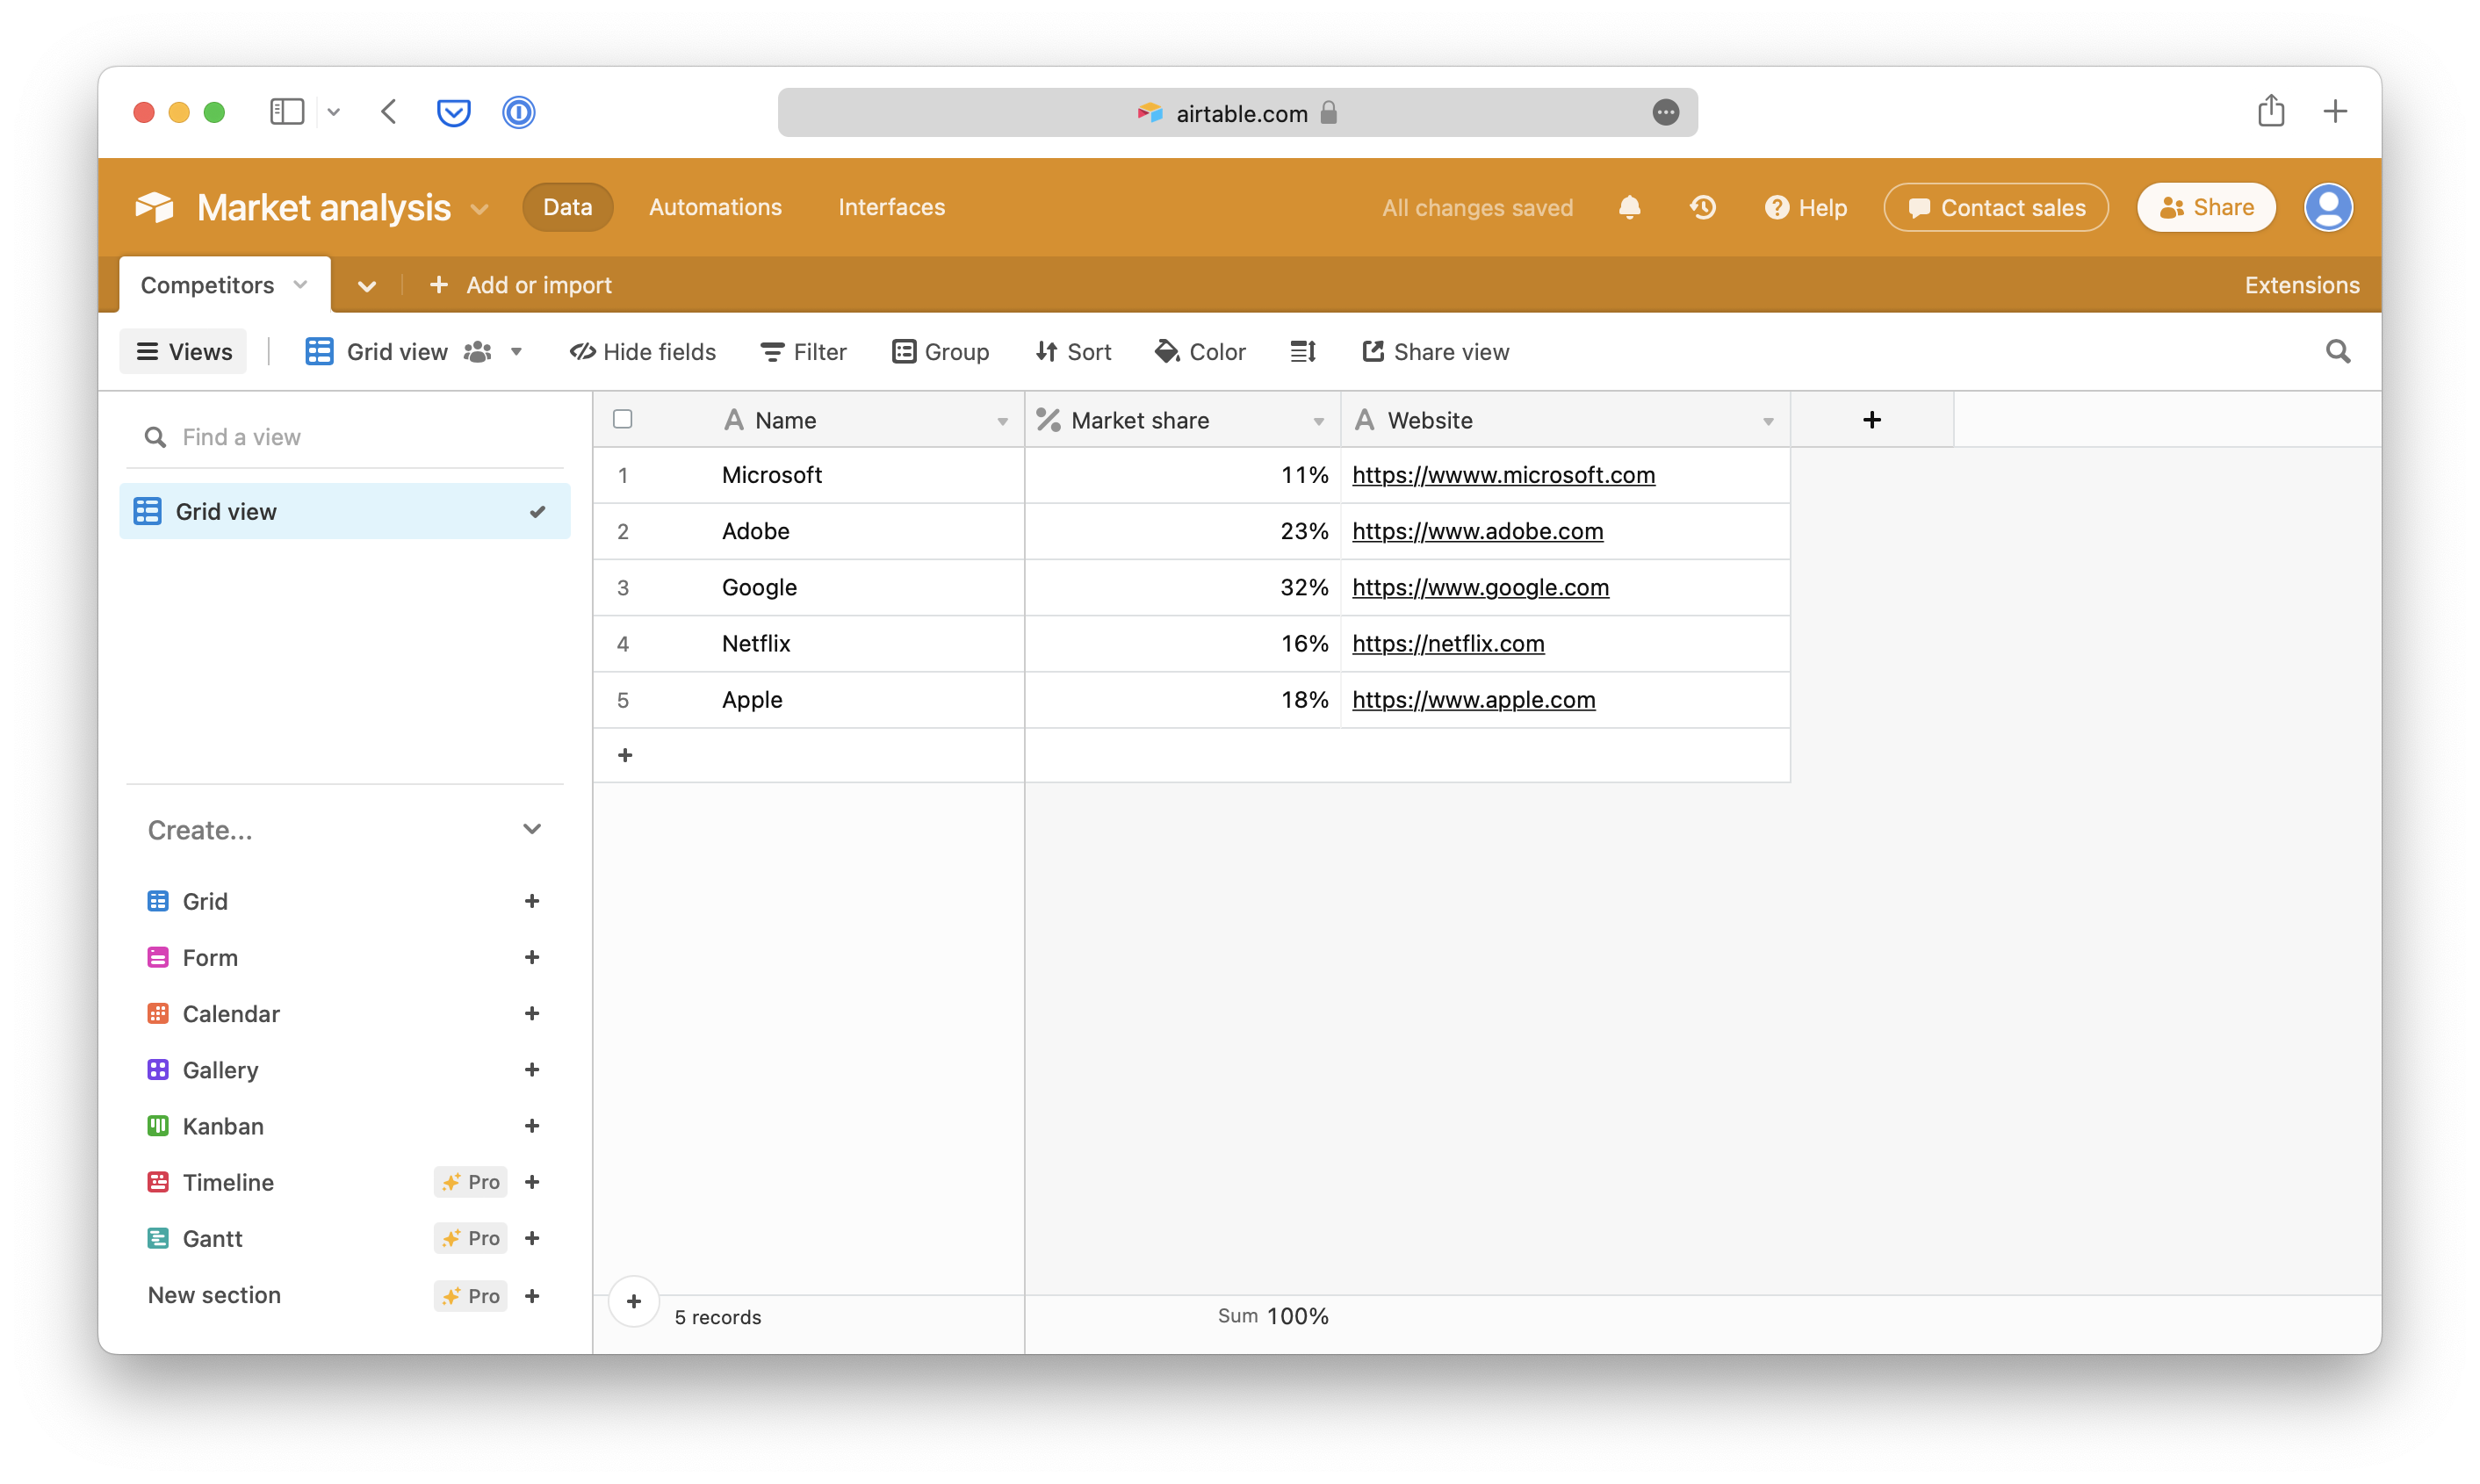Click in the Find a view field
Viewport: 2480px width, 1484px height.
point(345,437)
